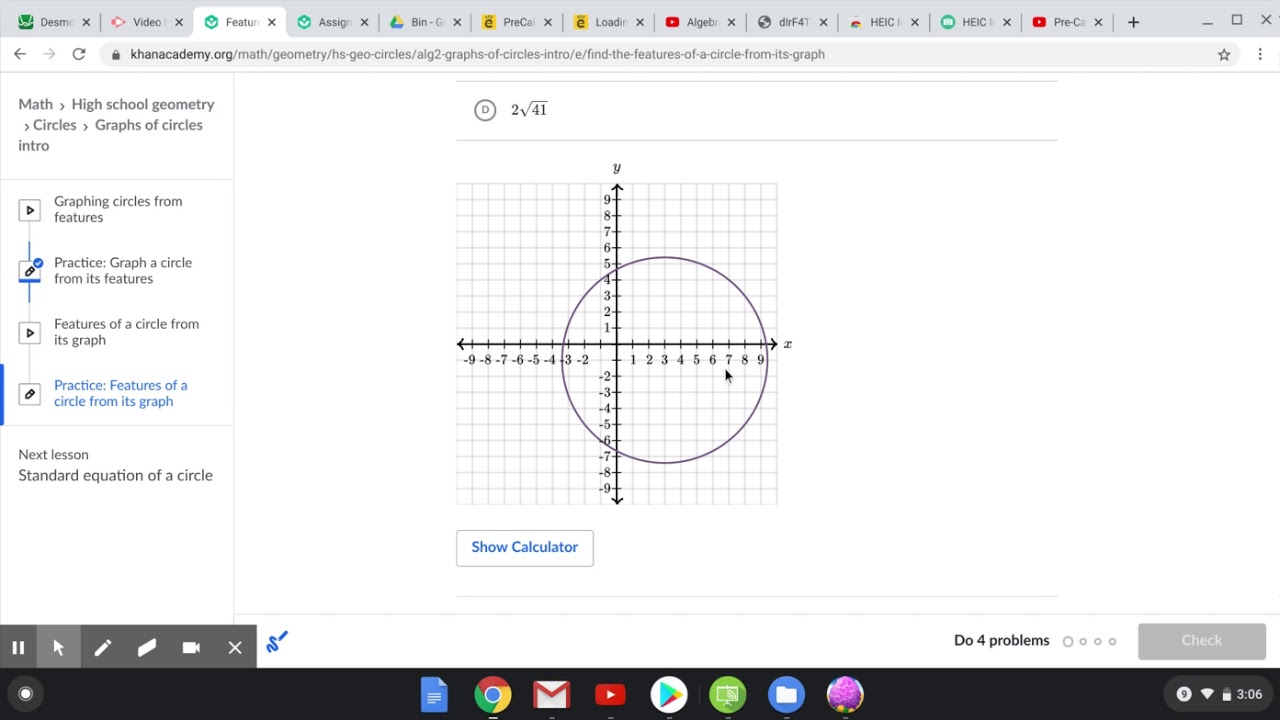Image resolution: width=1280 pixels, height=720 pixels.
Task: Switch to the Bin - Google Drive tab
Action: pyautogui.click(x=424, y=22)
